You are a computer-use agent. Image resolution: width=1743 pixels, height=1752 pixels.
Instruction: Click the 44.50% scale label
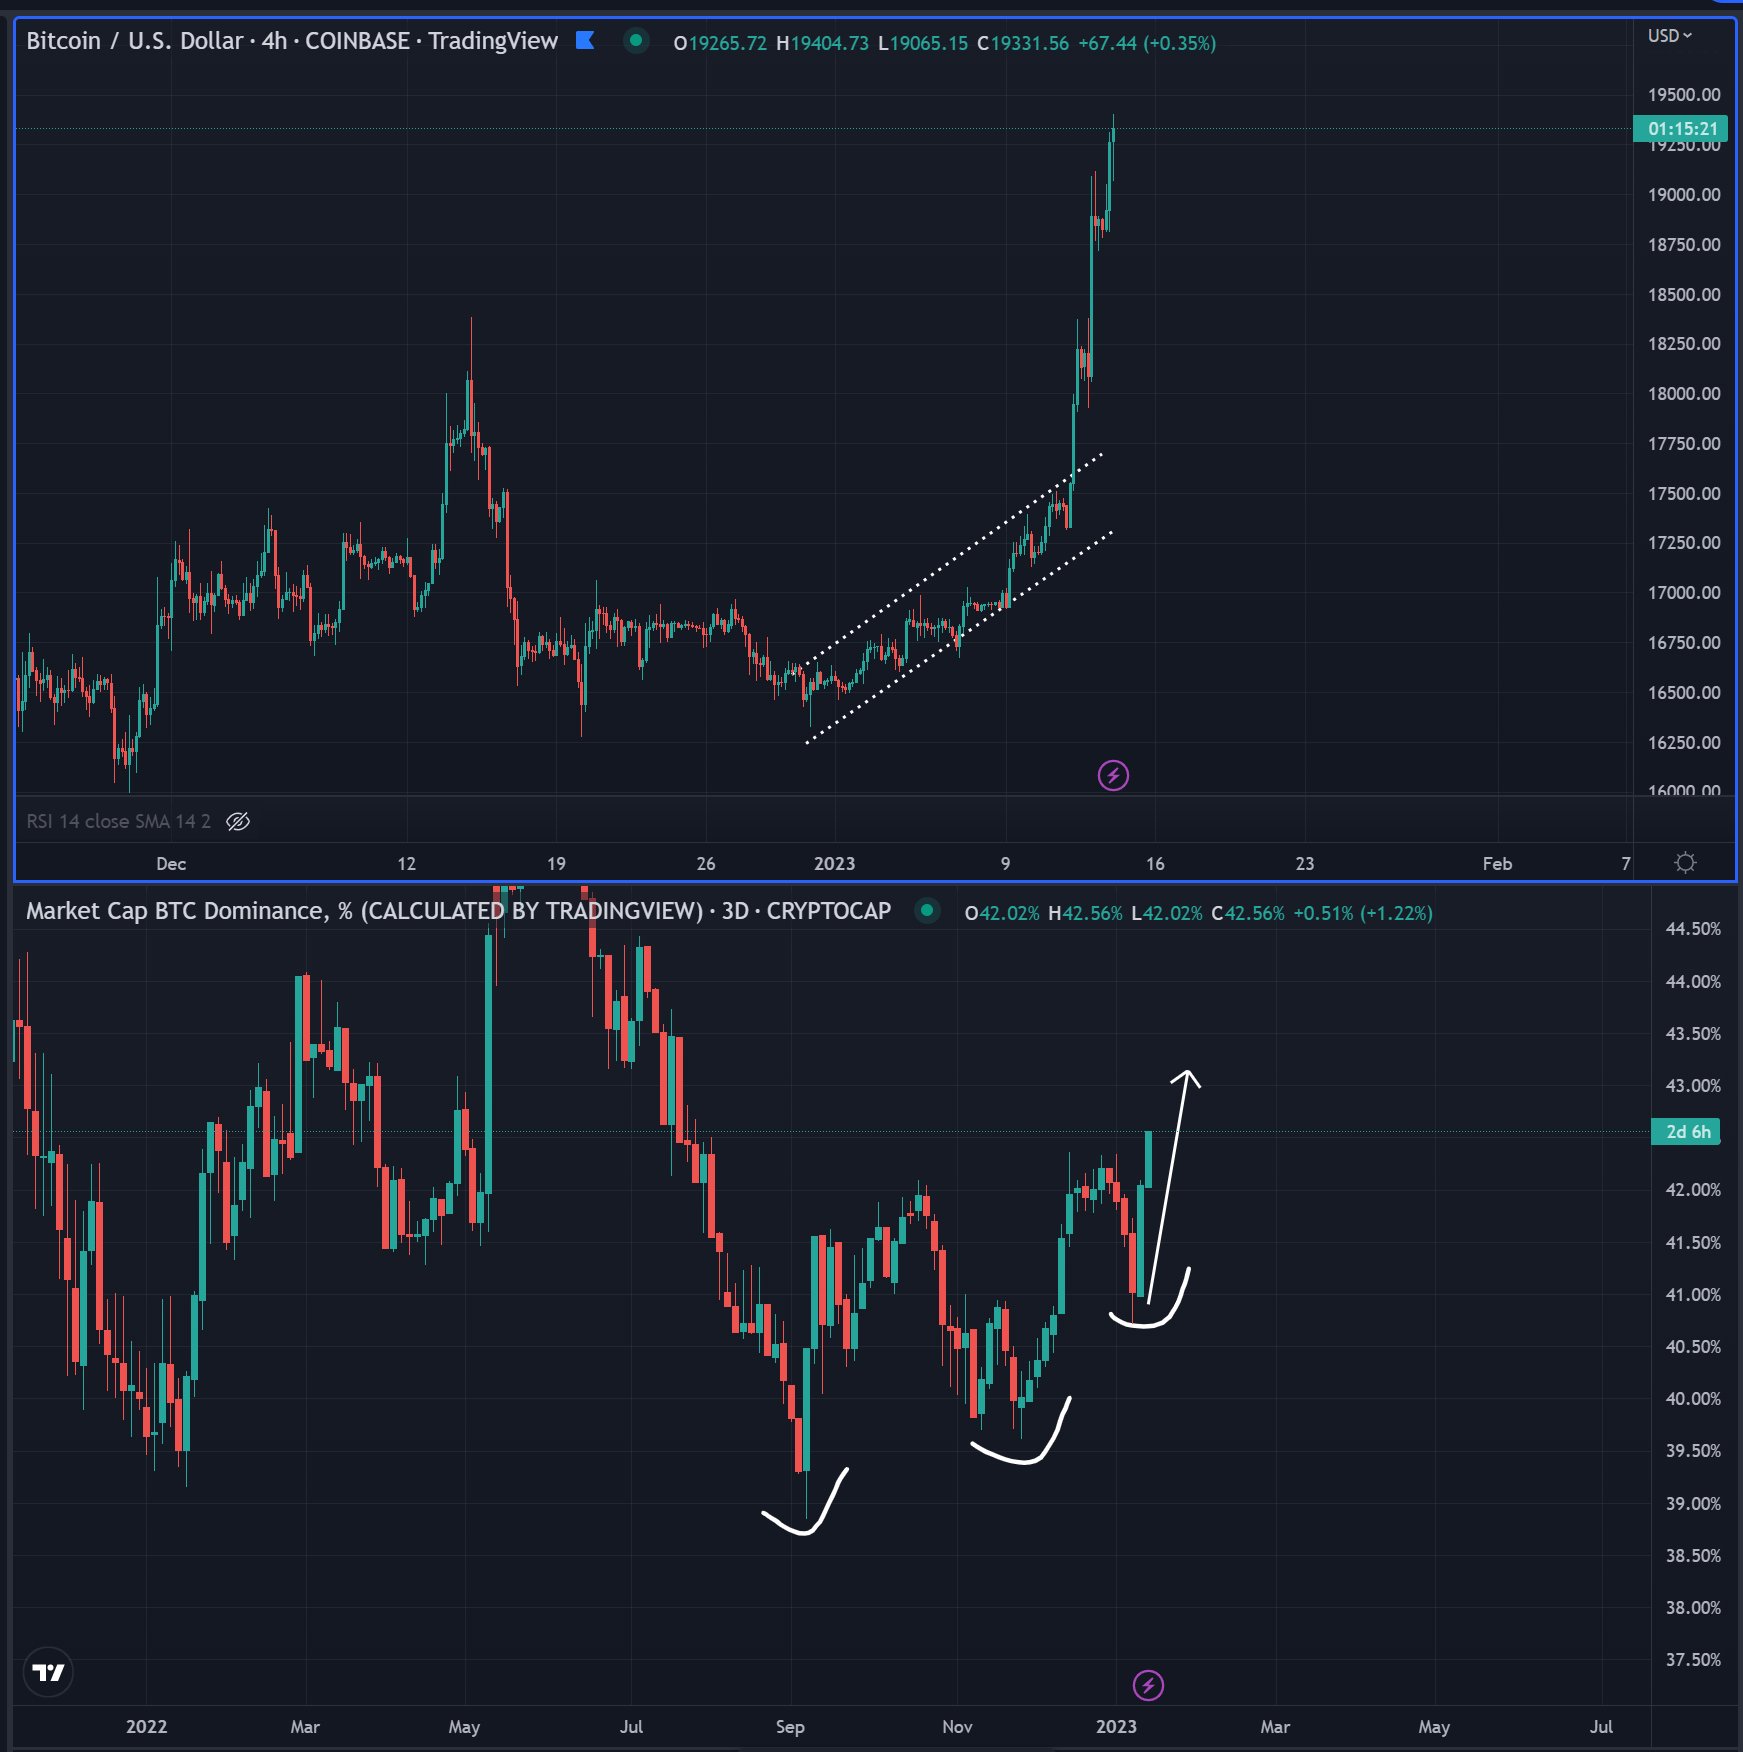pyautogui.click(x=1693, y=929)
